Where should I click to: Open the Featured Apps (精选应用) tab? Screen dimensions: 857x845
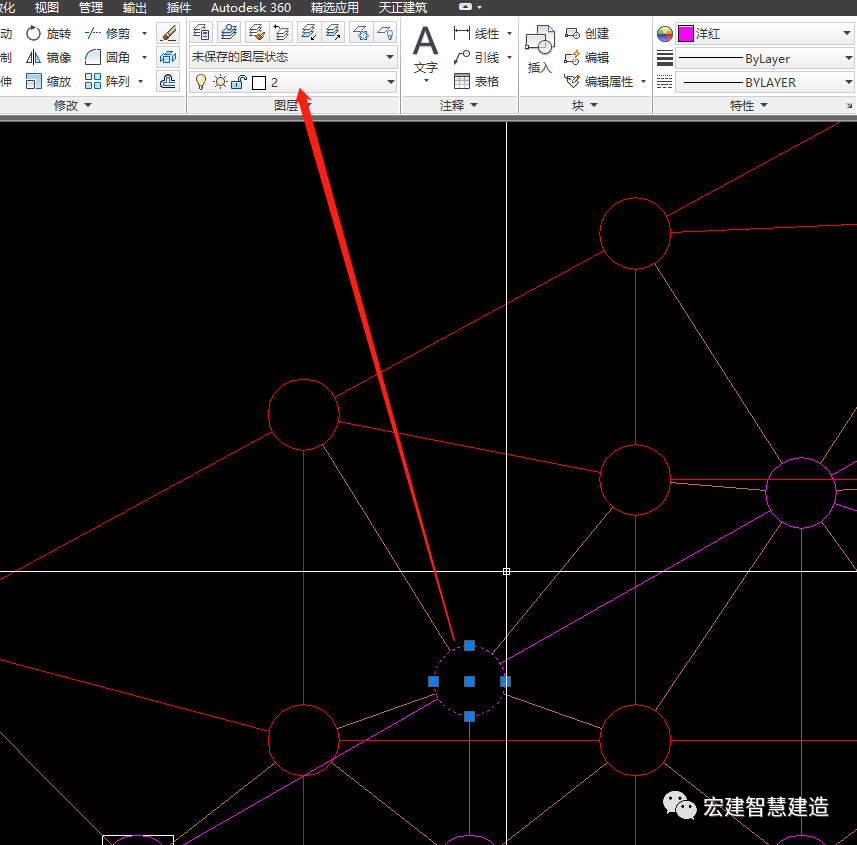coord(334,7)
